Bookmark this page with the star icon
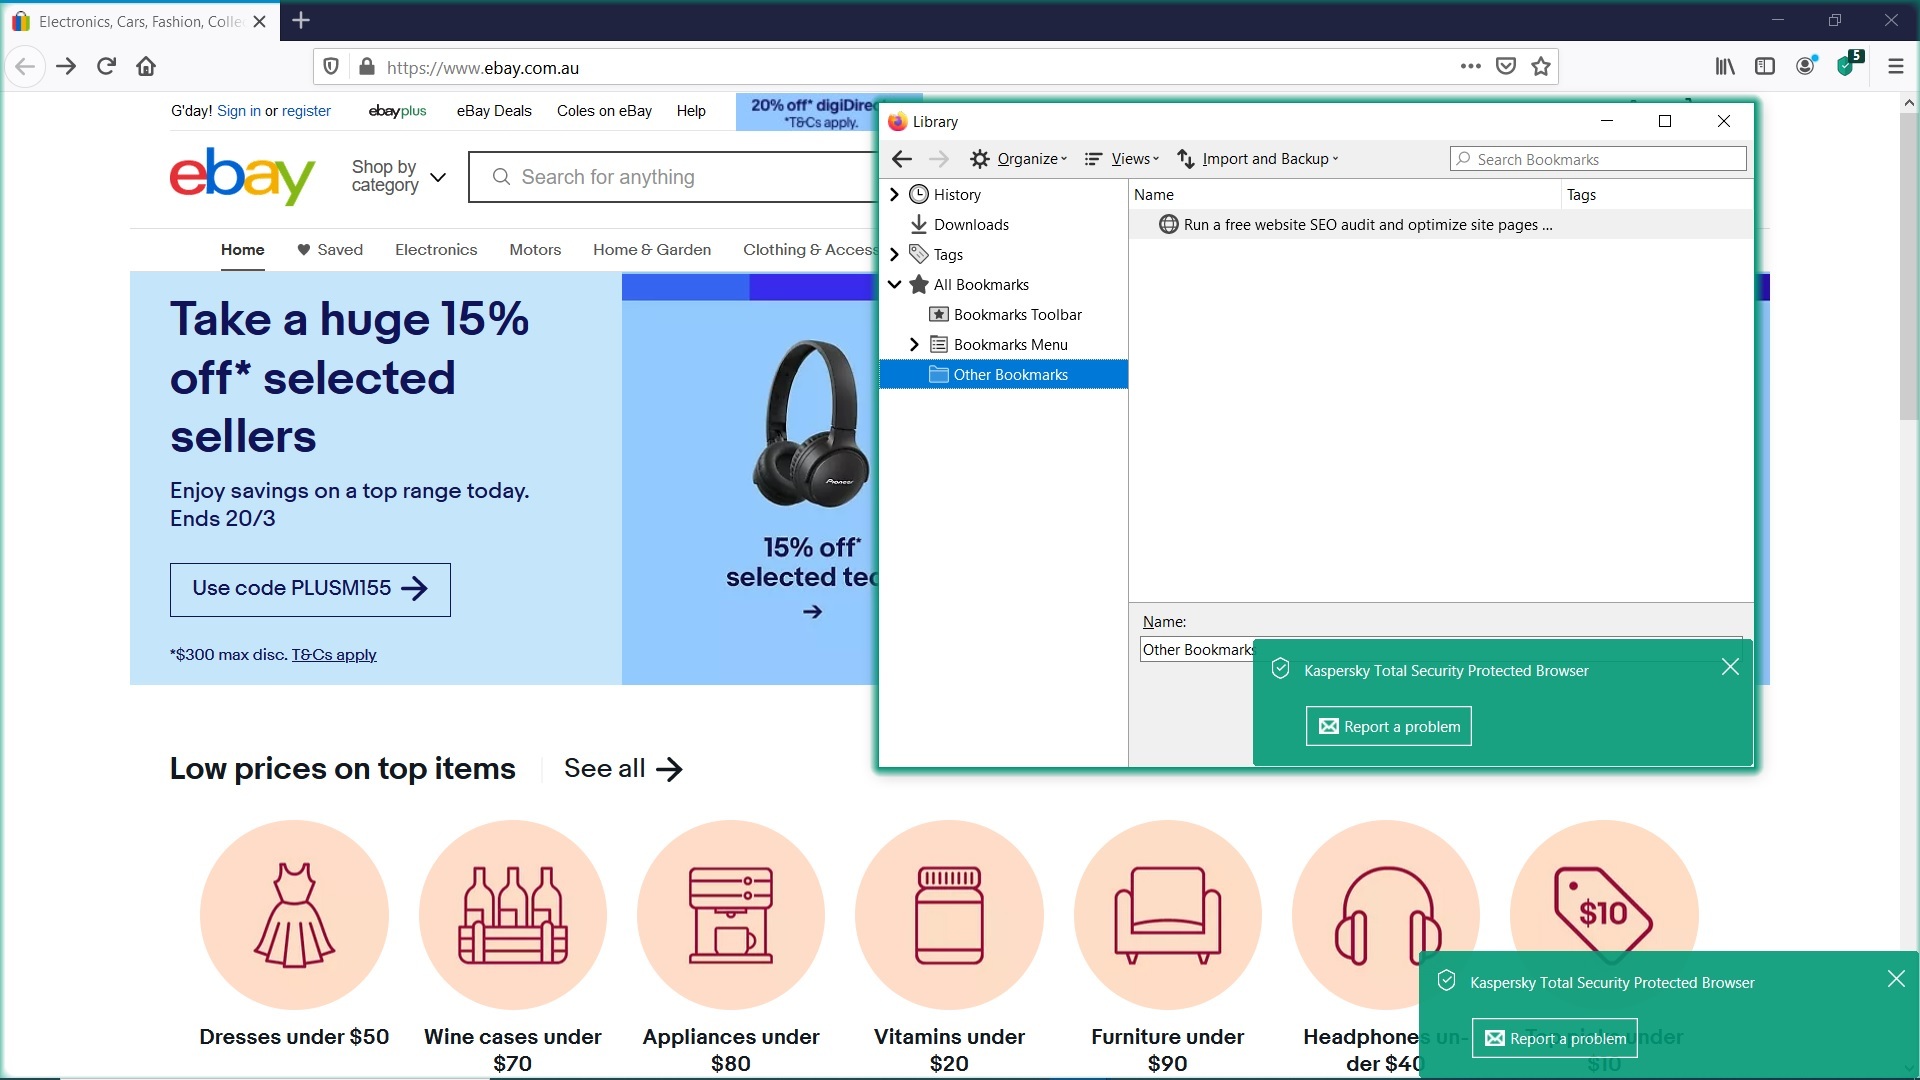The height and width of the screenshot is (1080, 1920). coord(1541,67)
